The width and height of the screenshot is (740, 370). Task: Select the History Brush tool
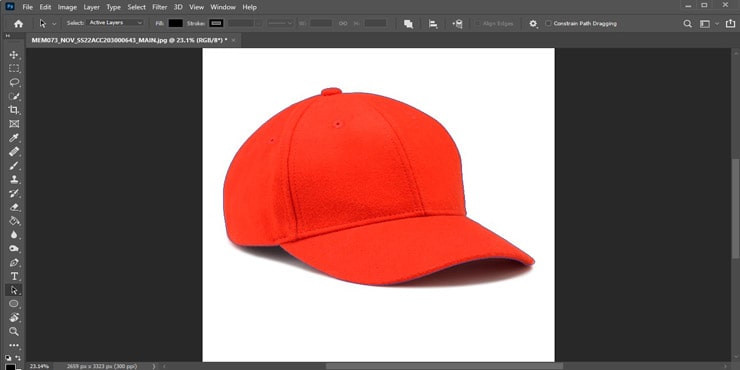14,193
